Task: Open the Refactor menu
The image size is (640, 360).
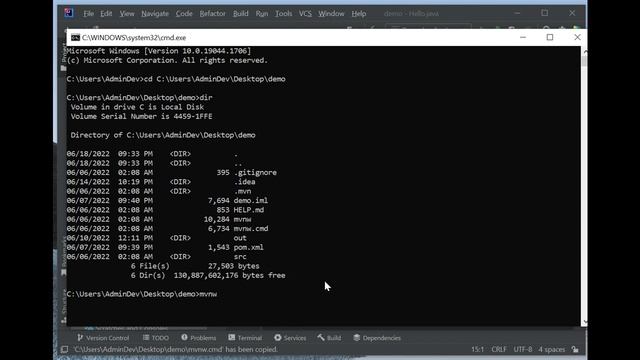Action: click(x=212, y=13)
